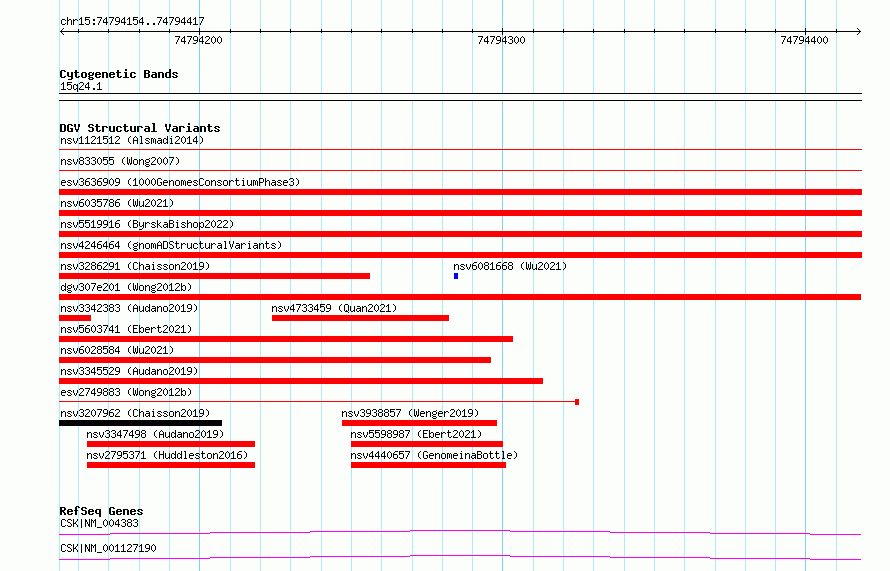Click the Cytogenetic Bands track title
The height and width of the screenshot is (571, 890).
[x=119, y=74]
